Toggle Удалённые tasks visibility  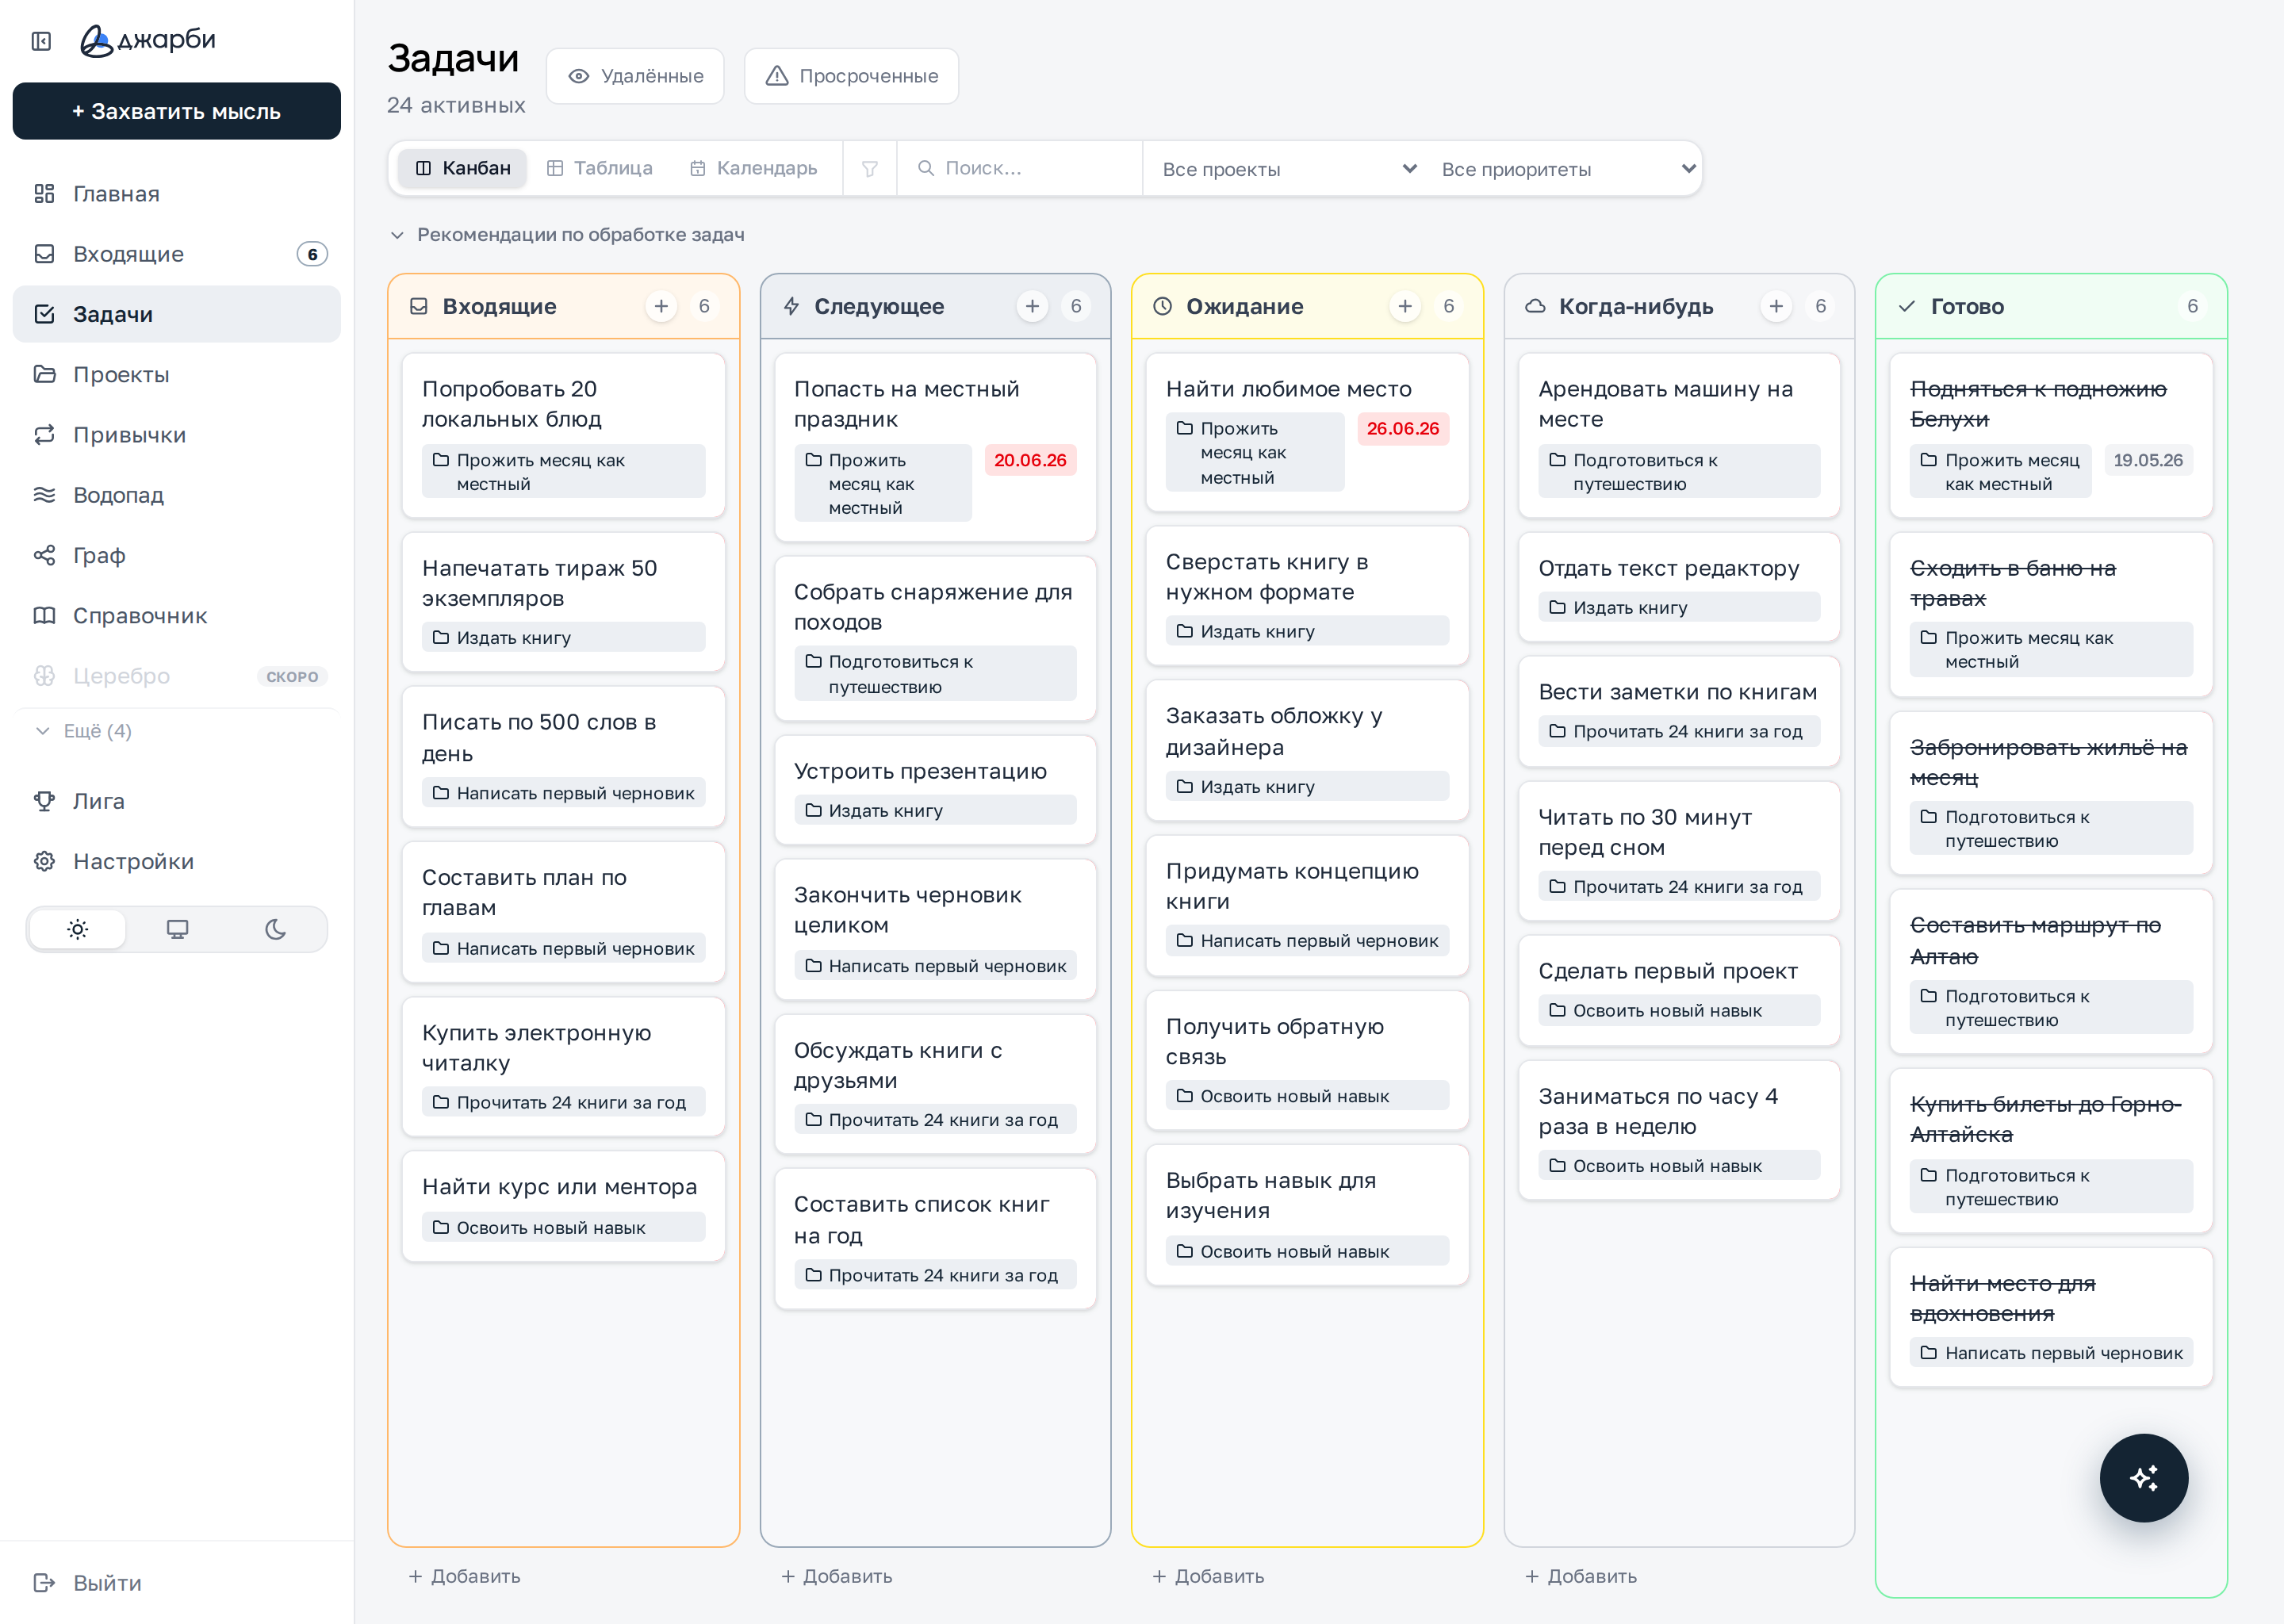click(x=635, y=76)
